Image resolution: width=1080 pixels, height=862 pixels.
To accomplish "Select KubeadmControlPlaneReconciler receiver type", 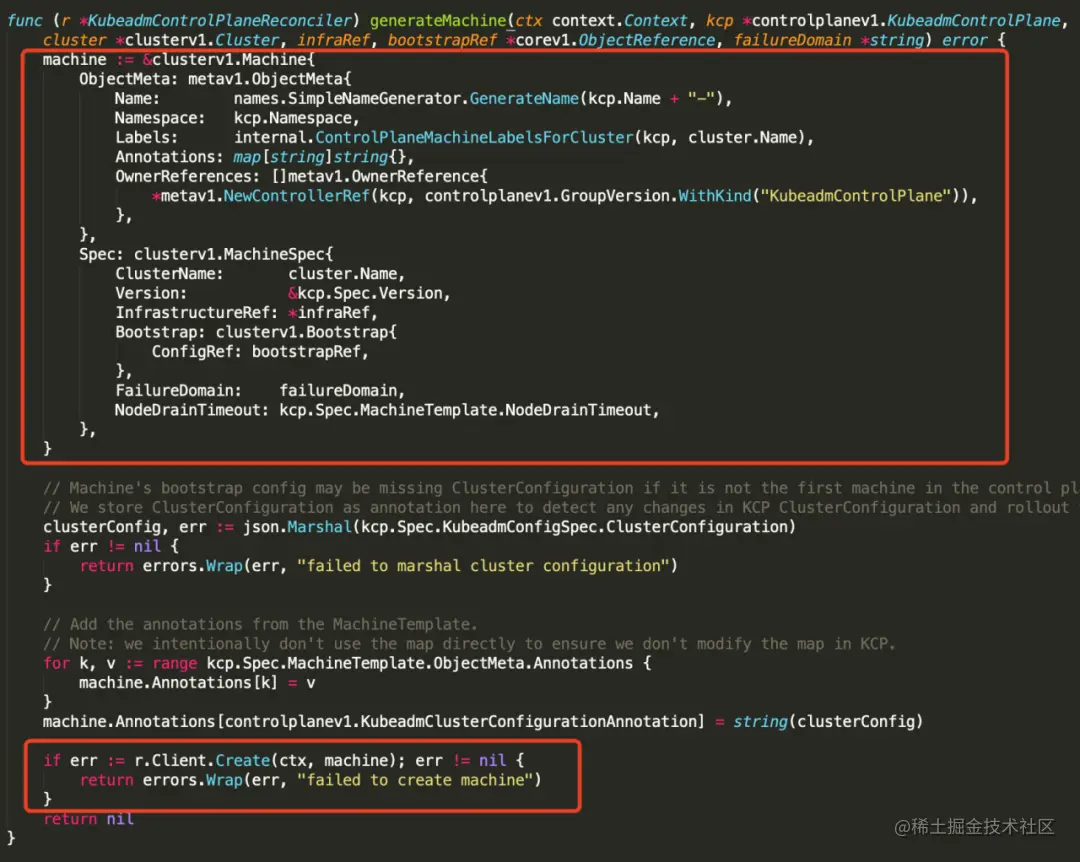I will [220, 21].
